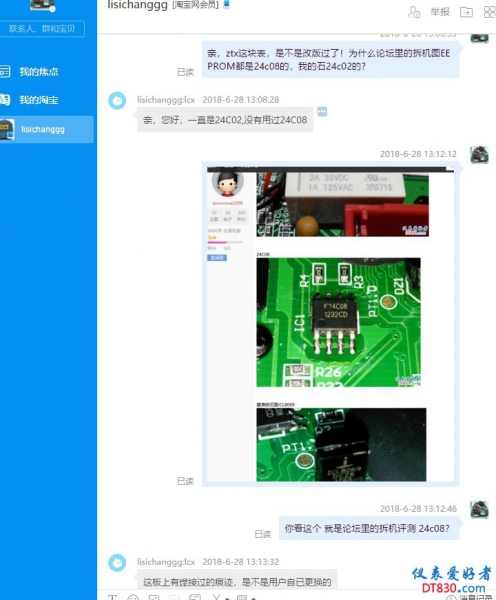The height and width of the screenshot is (600, 496).
Task: Click the 已读 status beside the image message
Action: click(x=185, y=481)
